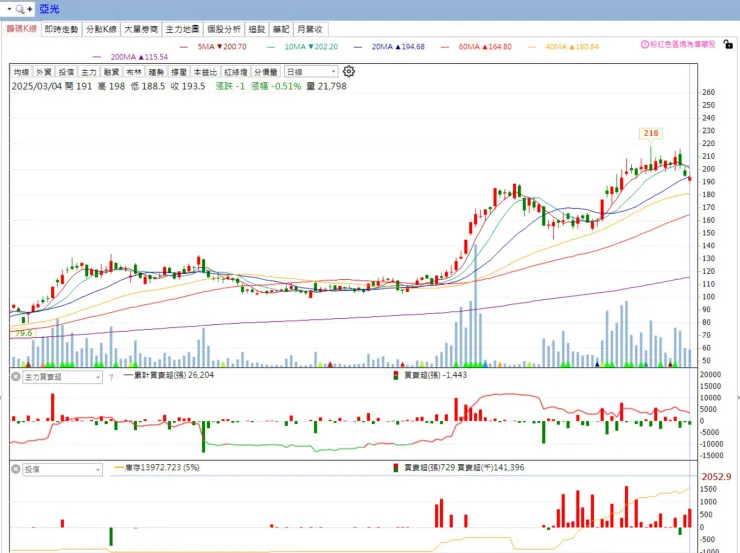Switch to the 主力地圖 tab
740x553 pixels.
tap(182, 29)
